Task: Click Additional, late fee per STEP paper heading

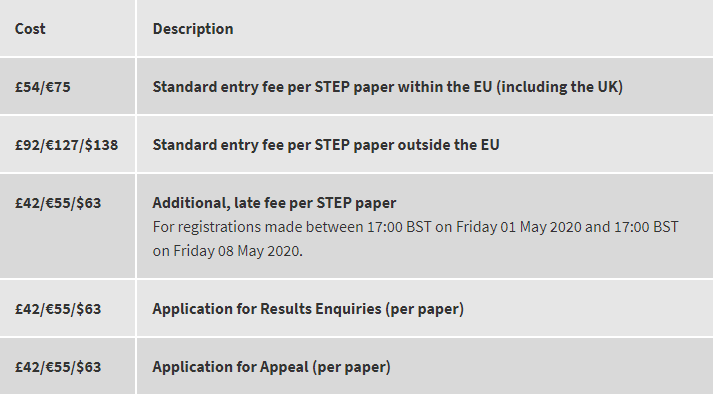Action: coord(274,203)
